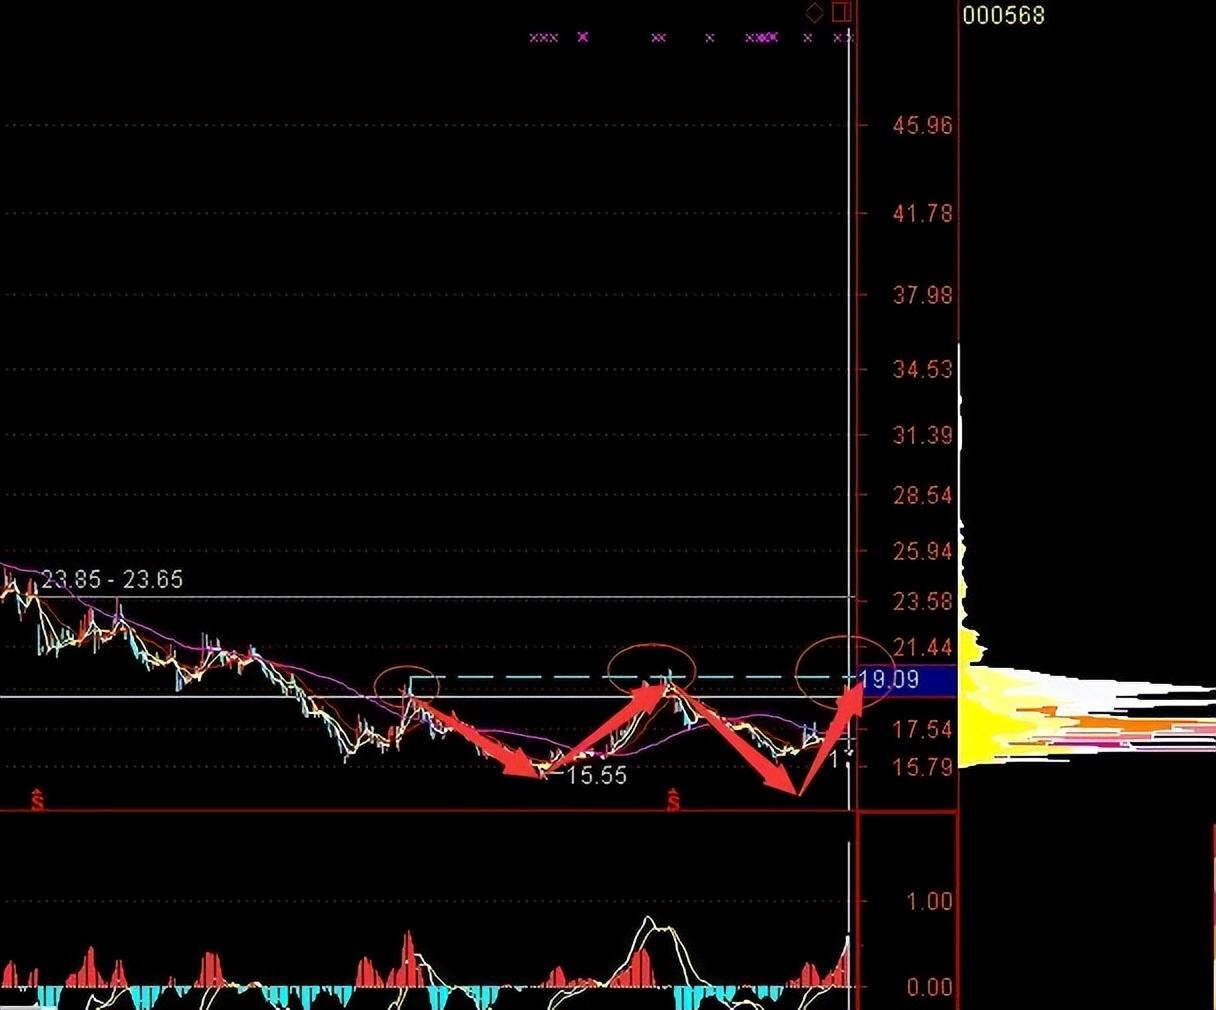
Task: Click the 15.79 price axis label
Action: [923, 767]
